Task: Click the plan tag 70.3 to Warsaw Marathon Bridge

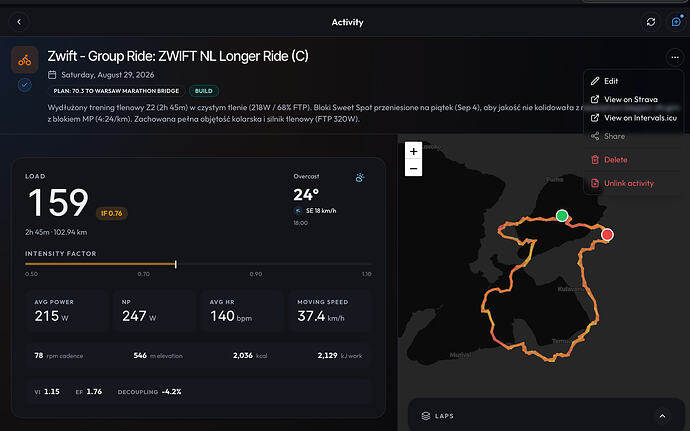Action: tap(116, 91)
